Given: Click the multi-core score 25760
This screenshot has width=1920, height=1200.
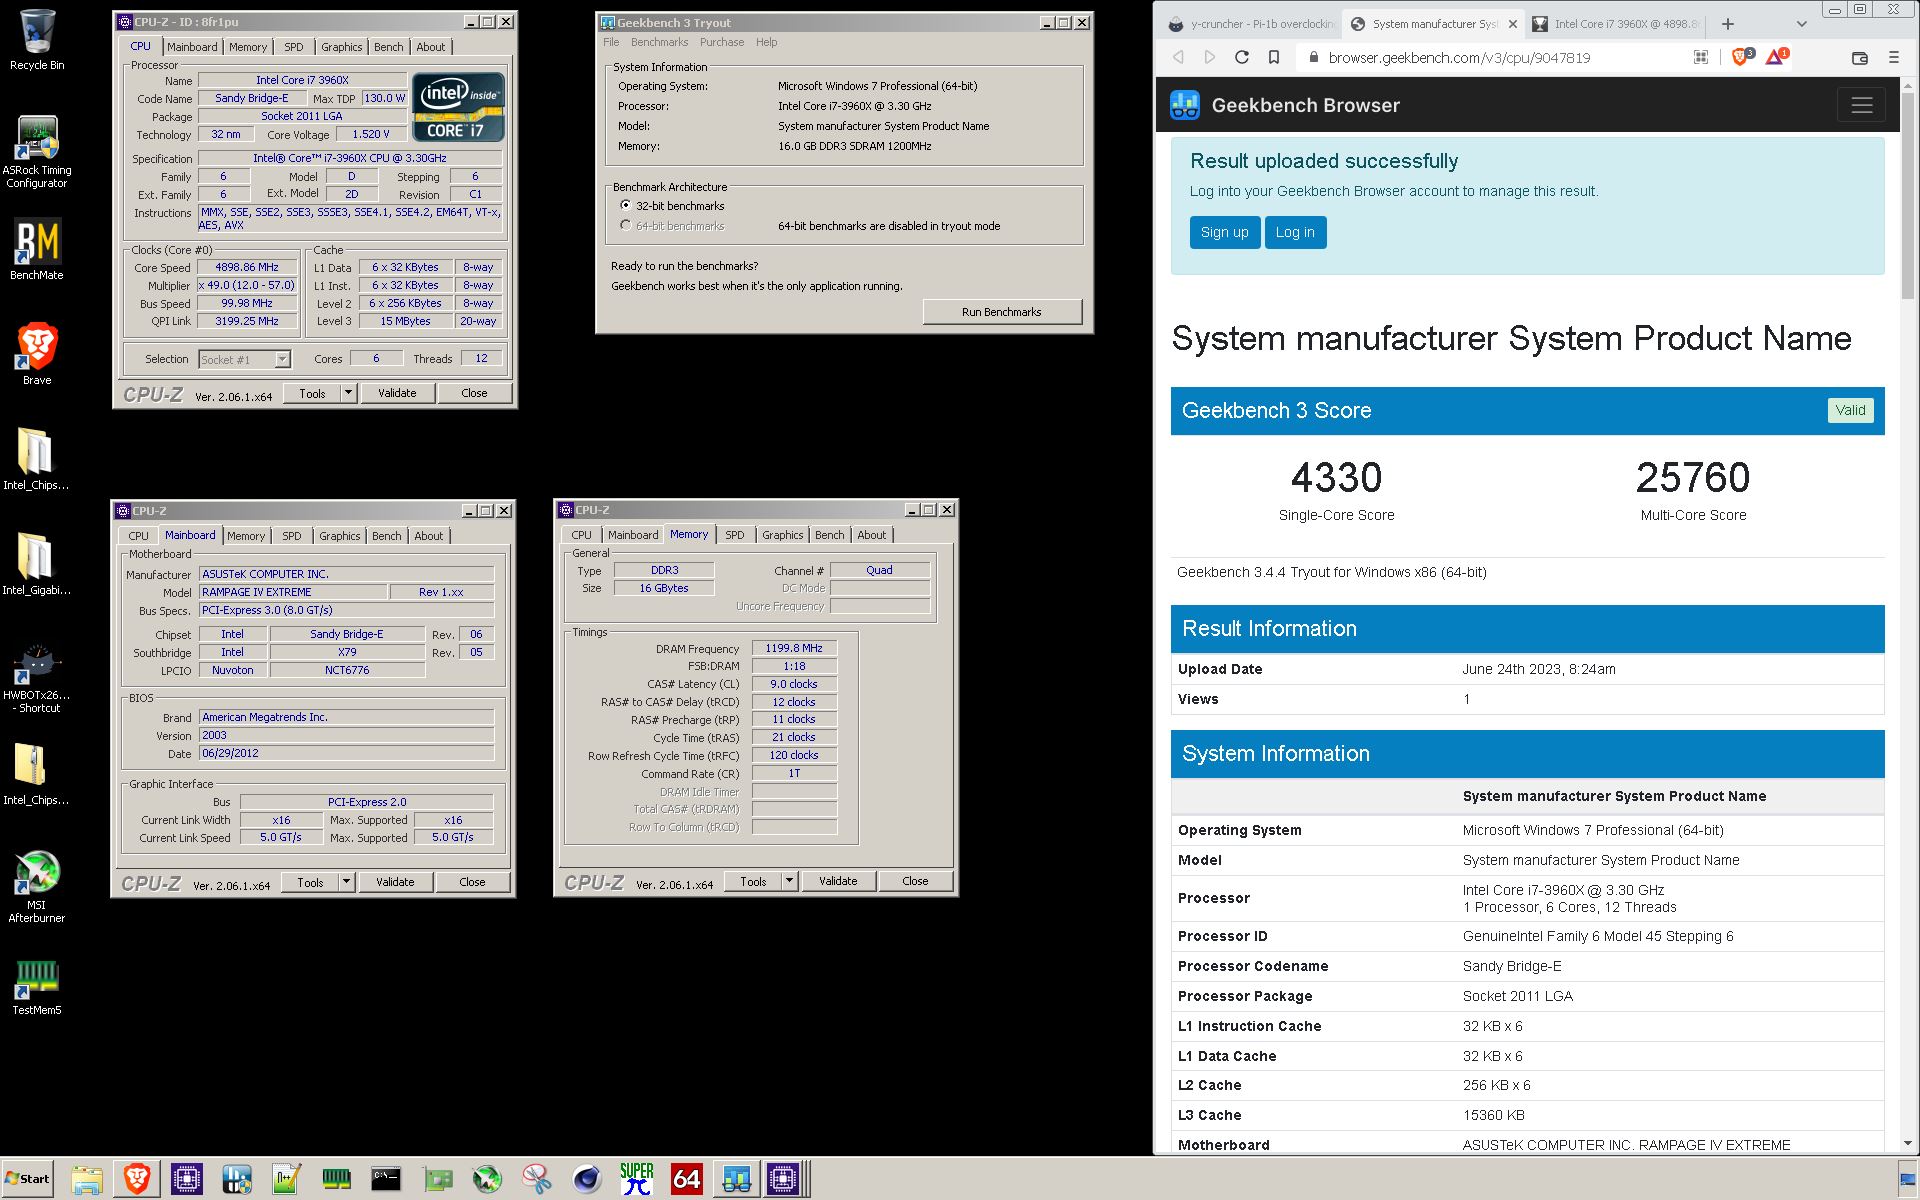Looking at the screenshot, I should [1693, 478].
